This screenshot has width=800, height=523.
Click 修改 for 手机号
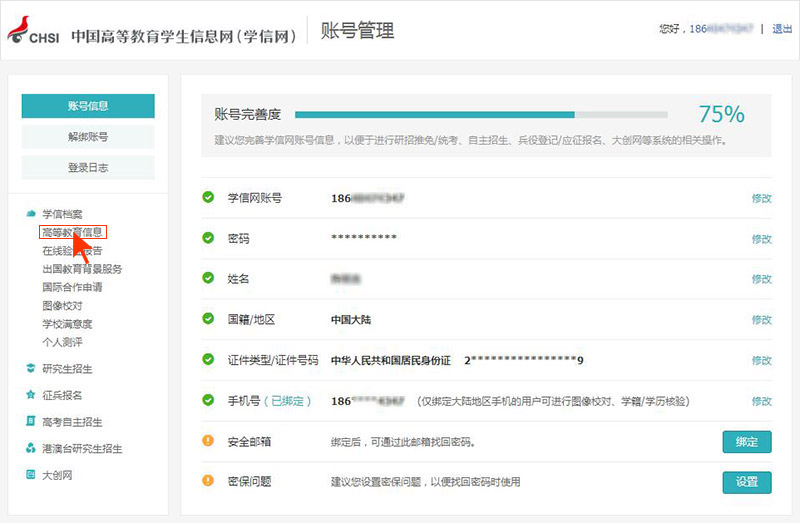coord(762,401)
